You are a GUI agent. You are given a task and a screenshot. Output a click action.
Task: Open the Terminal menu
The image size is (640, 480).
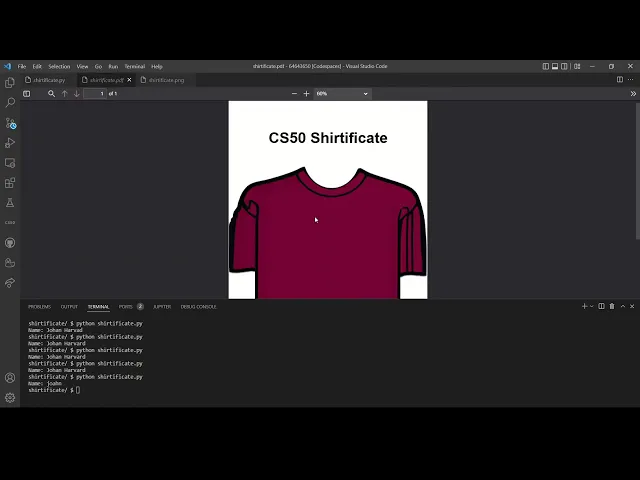tap(135, 66)
